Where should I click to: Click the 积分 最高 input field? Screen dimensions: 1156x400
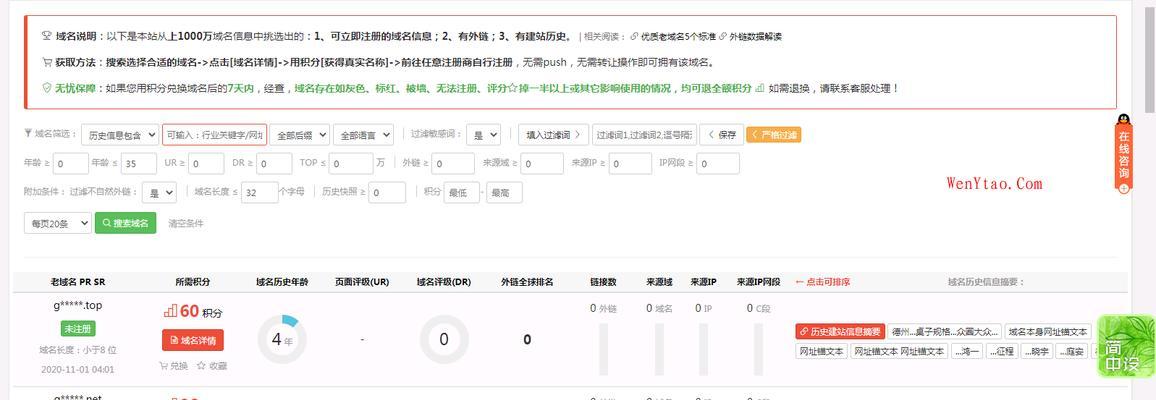pos(504,193)
